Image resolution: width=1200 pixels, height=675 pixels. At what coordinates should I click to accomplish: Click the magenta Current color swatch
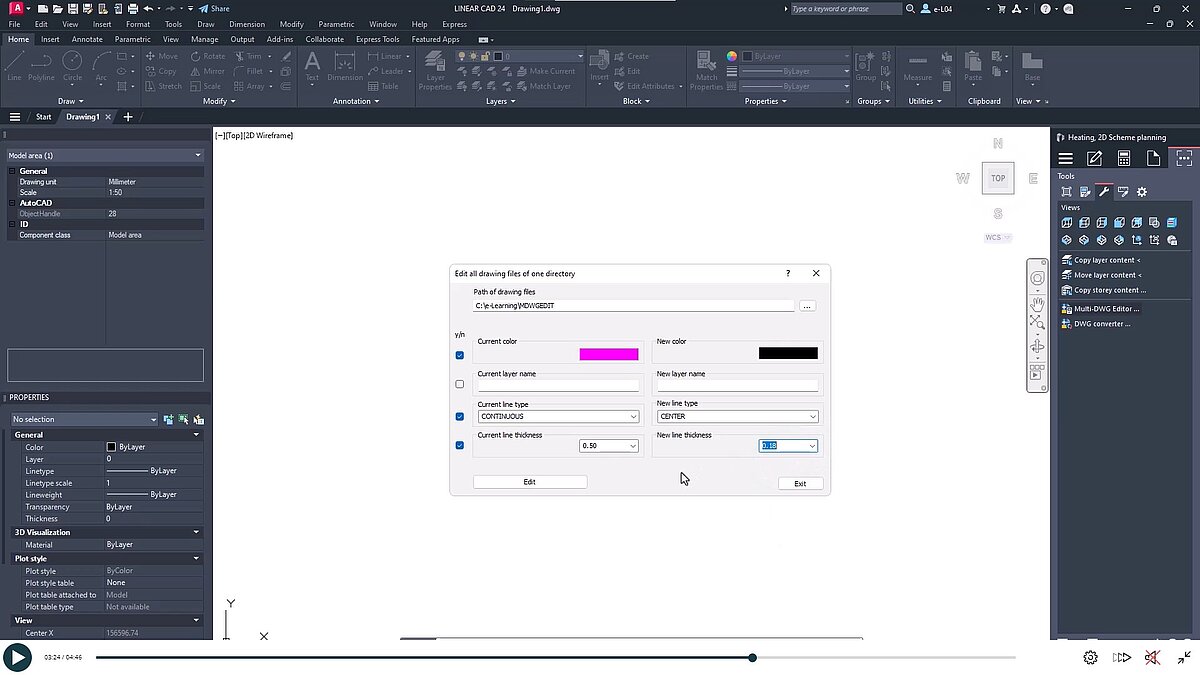coord(608,354)
